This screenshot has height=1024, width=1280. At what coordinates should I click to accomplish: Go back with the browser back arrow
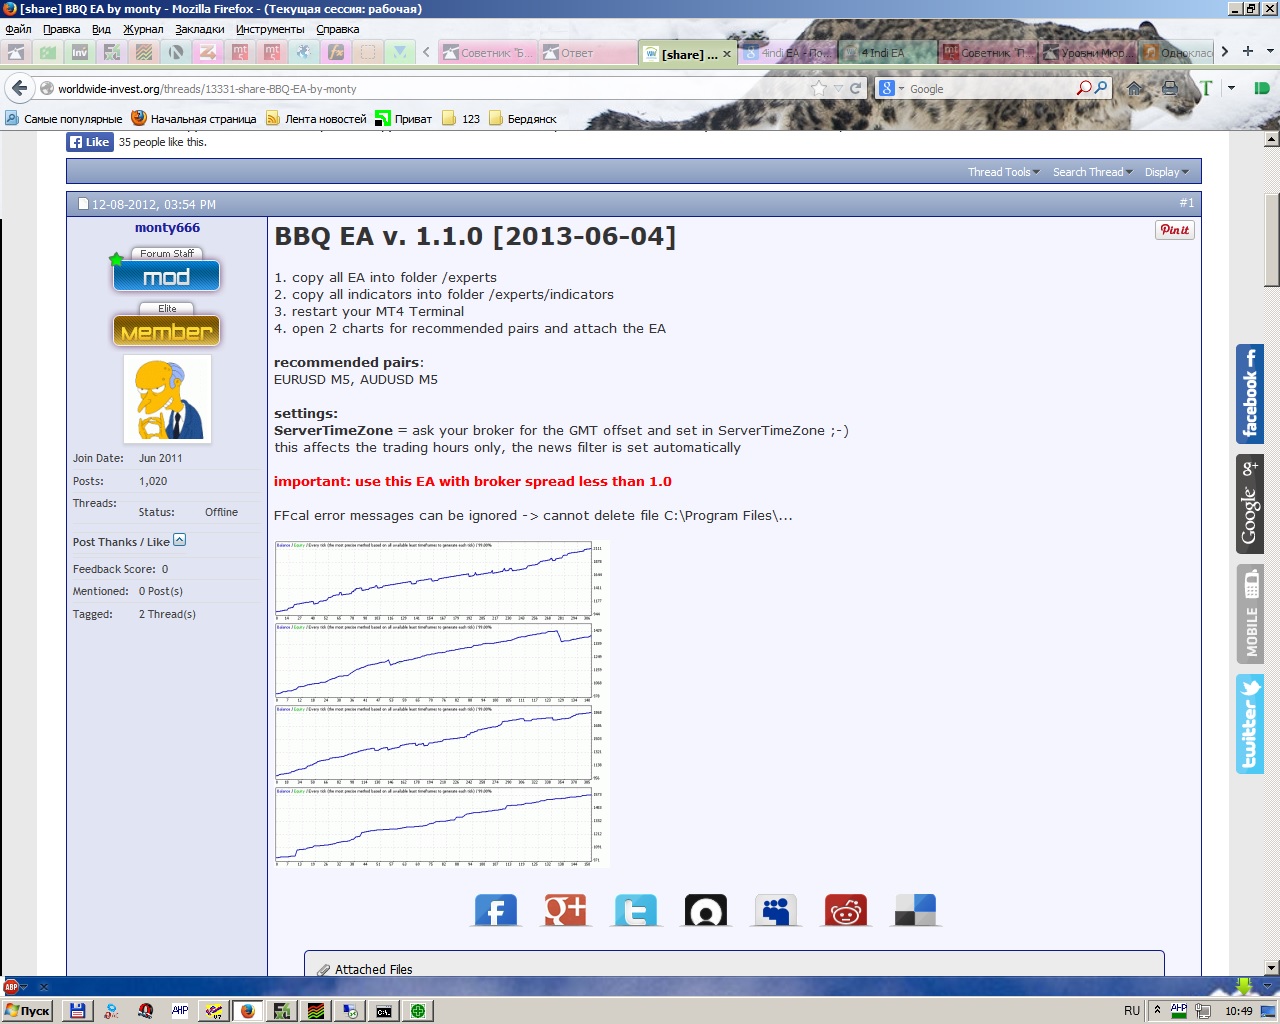[x=20, y=88]
